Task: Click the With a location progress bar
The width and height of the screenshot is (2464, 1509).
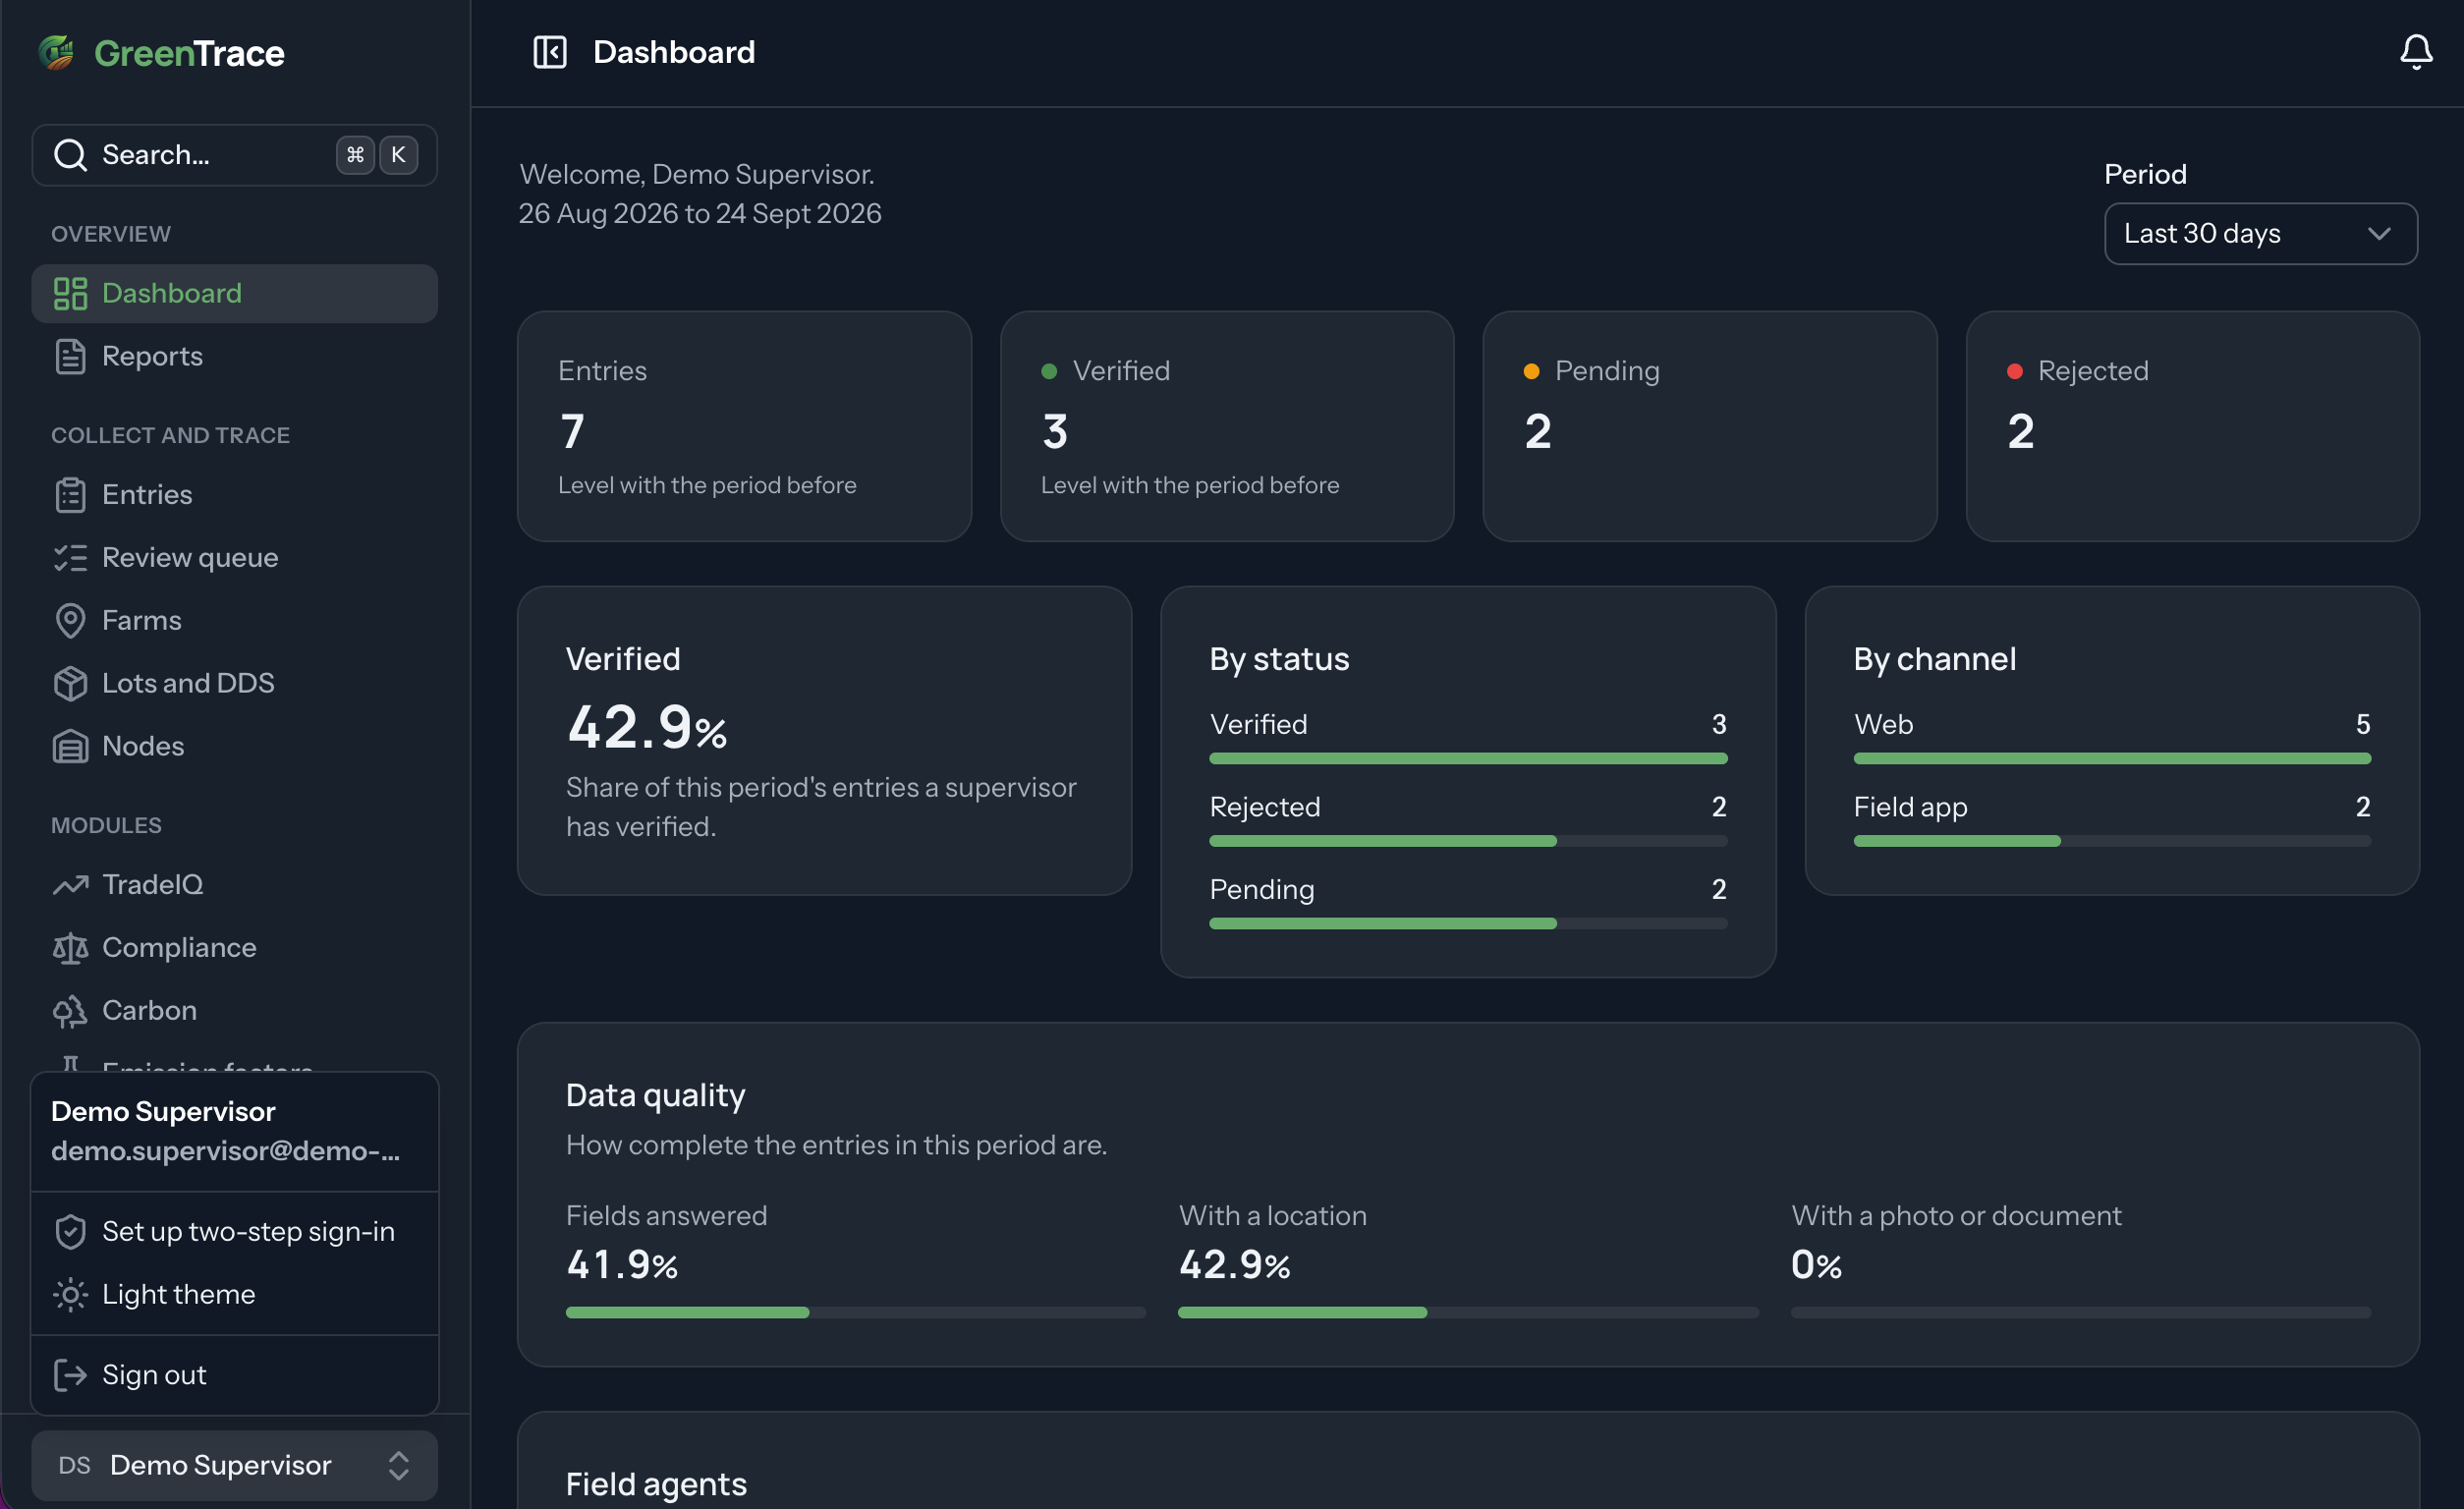Action: tap(1468, 1313)
